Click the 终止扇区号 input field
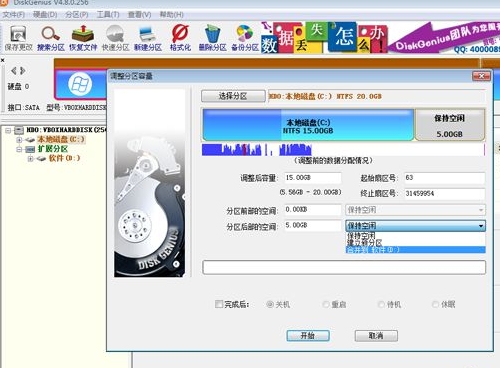The height and width of the screenshot is (368, 500). click(x=445, y=193)
